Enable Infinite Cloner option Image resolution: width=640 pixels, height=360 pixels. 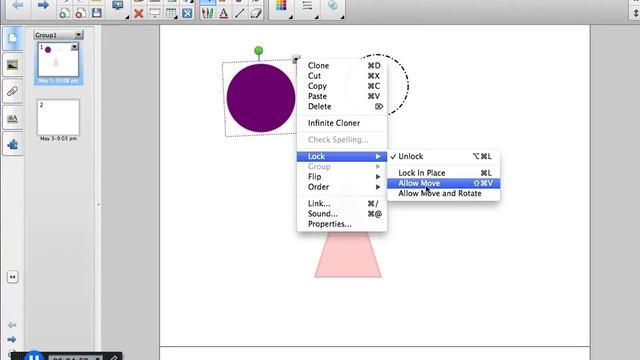(x=342, y=123)
